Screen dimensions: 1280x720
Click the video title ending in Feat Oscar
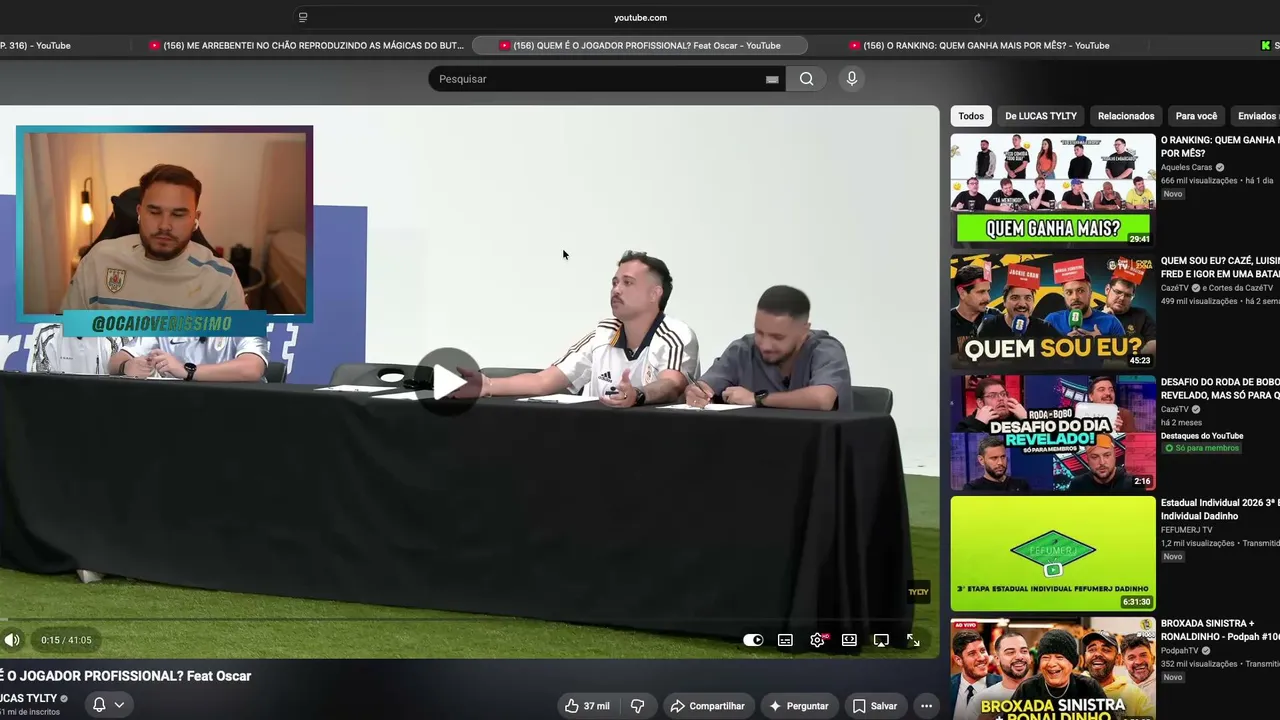(x=125, y=676)
